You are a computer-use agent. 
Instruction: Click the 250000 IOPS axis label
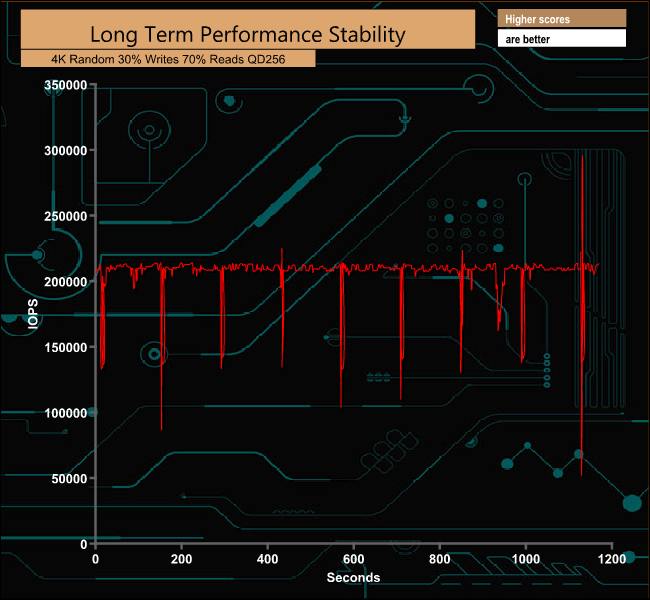tap(65, 216)
